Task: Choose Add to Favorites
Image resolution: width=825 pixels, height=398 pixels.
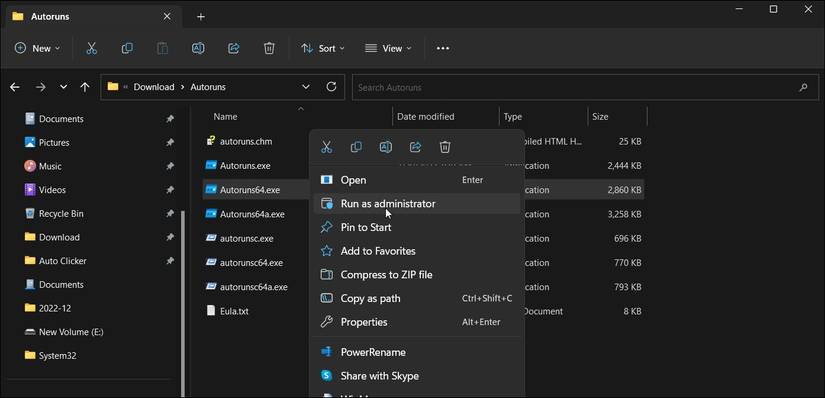Action: [416, 251]
